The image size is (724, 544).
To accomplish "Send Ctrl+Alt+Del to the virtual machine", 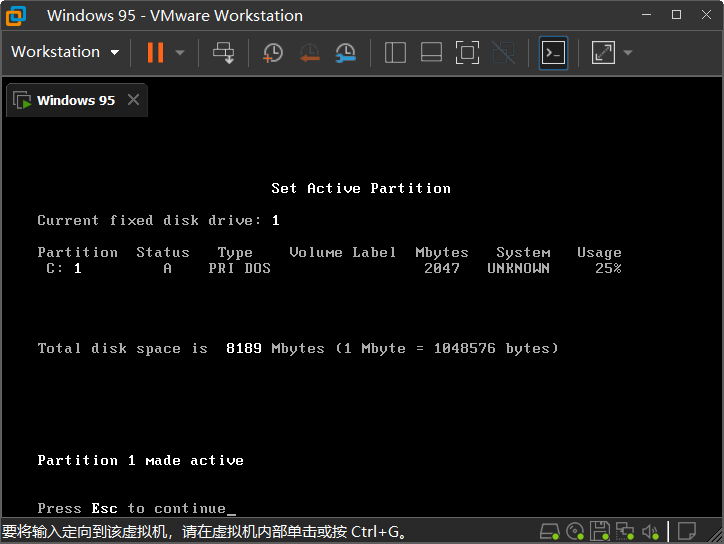I will pos(223,53).
